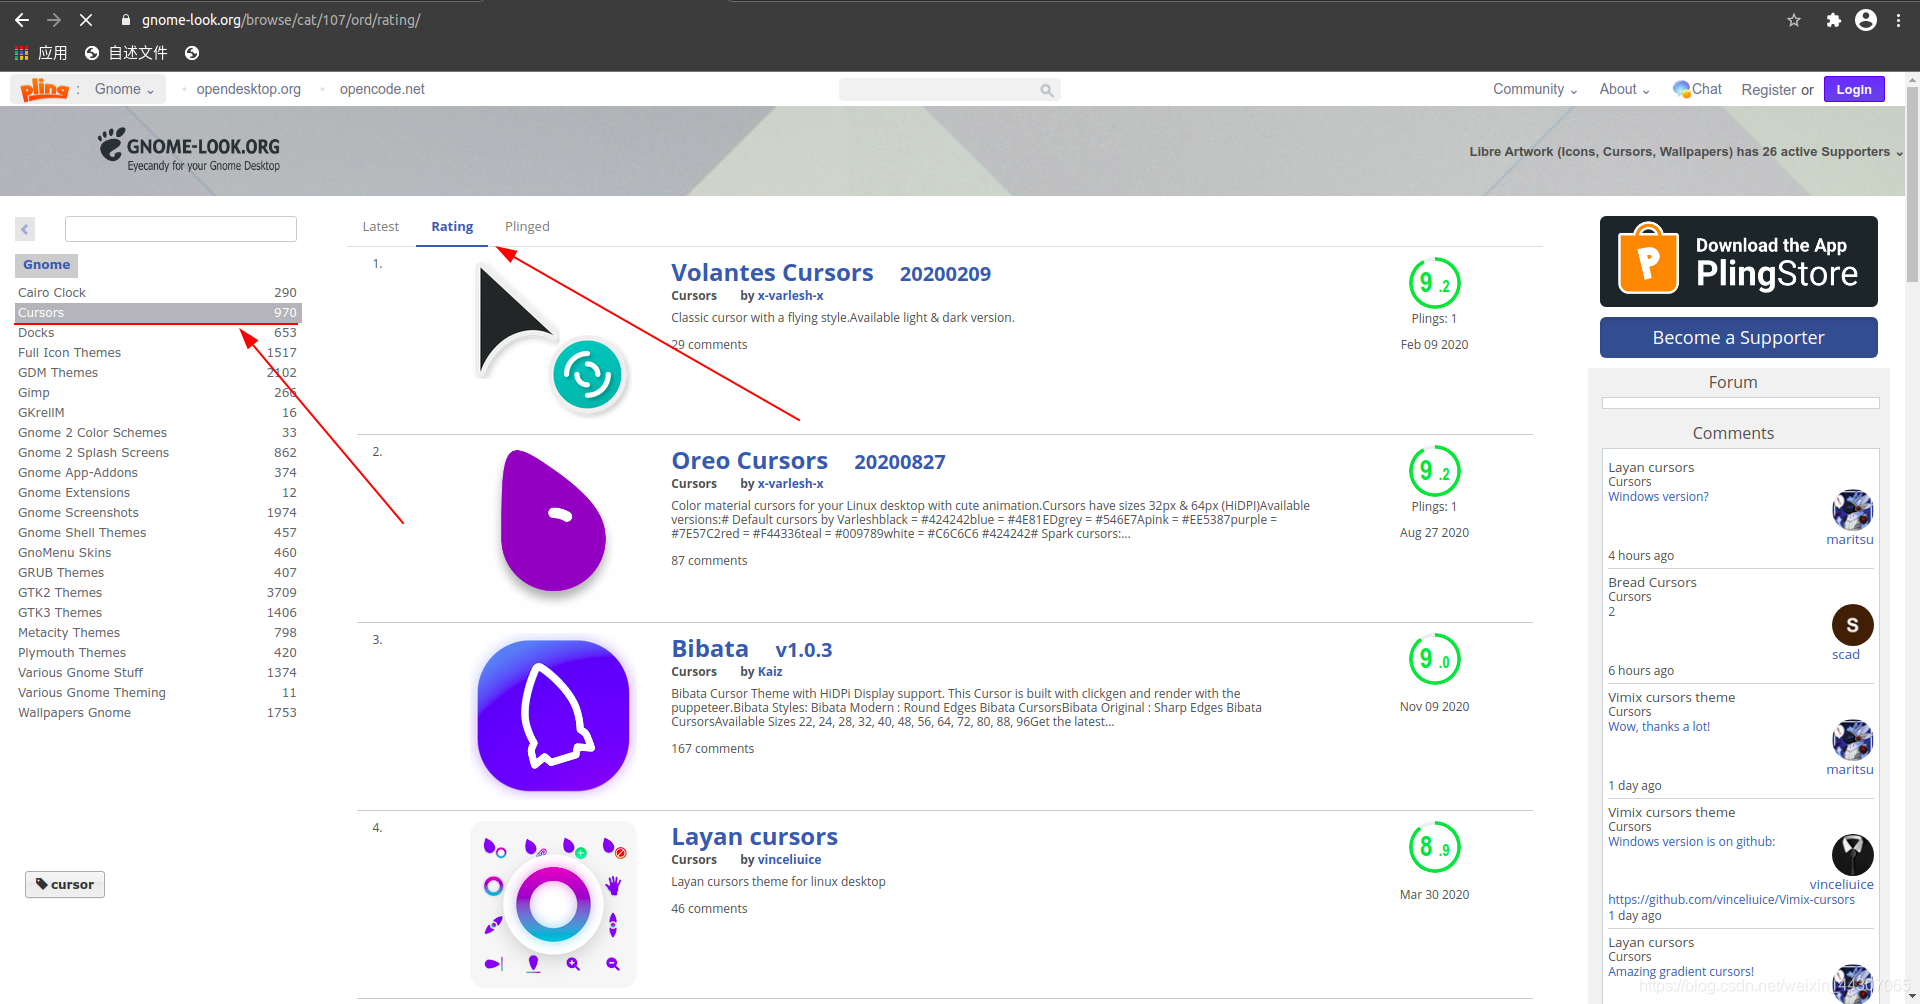The height and width of the screenshot is (1004, 1920).
Task: Open the 自述文件 bookmark
Action: point(126,53)
